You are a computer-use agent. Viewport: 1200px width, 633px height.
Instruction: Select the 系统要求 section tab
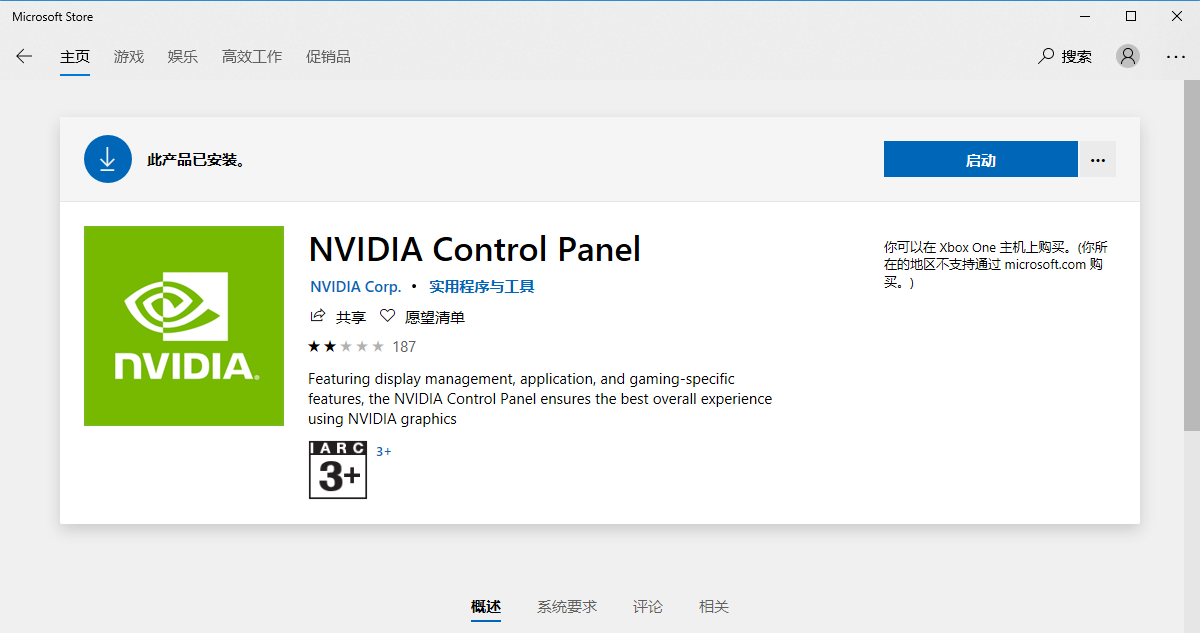(x=567, y=606)
